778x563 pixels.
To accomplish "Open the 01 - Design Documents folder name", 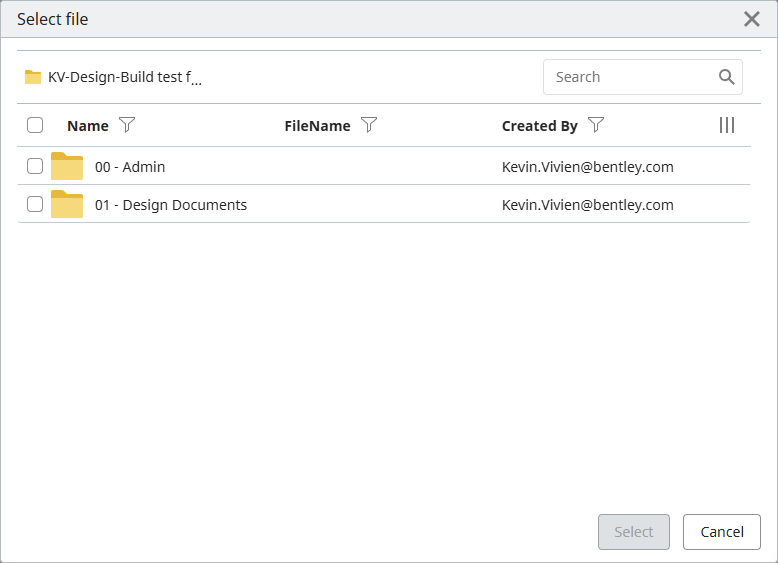I will pyautogui.click(x=171, y=205).
